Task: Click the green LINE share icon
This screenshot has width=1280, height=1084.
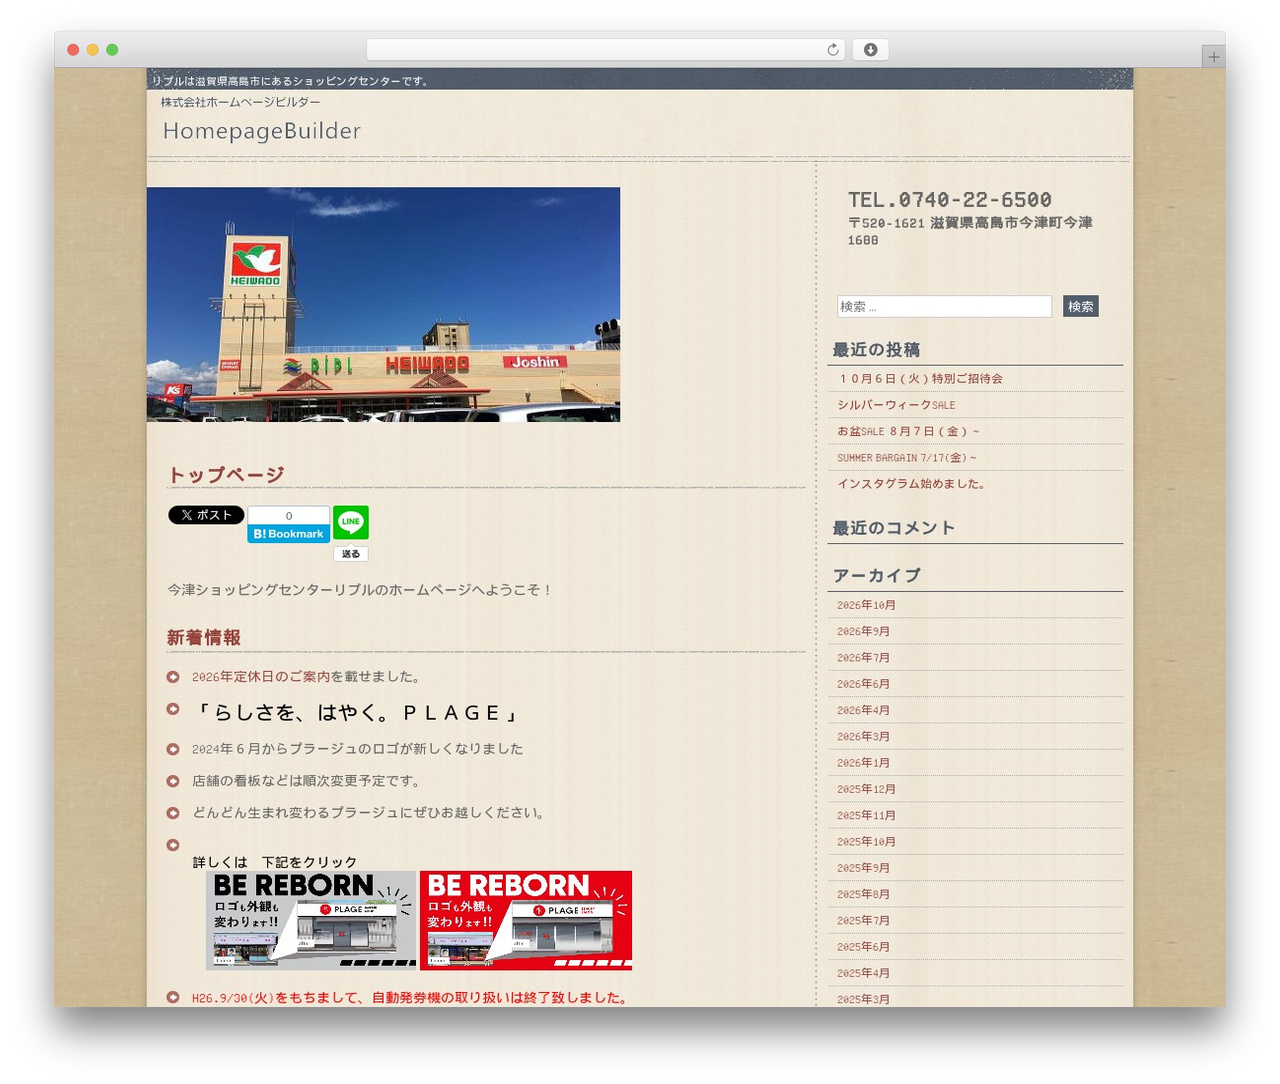Action: [x=350, y=522]
